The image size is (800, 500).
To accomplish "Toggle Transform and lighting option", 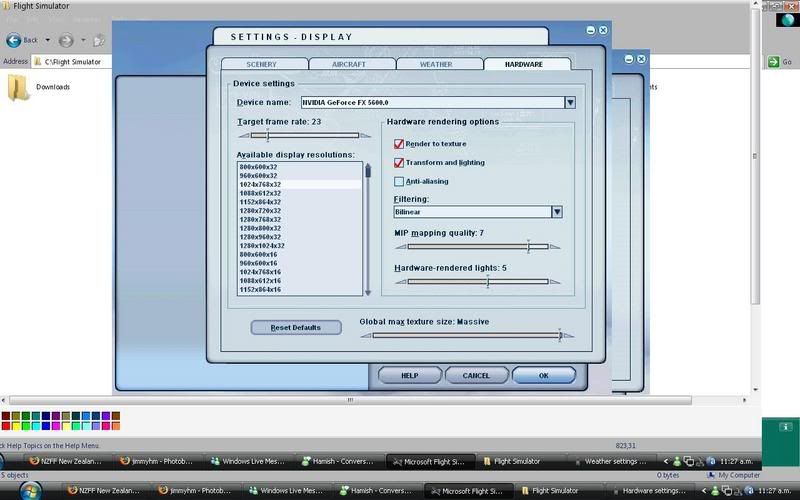I will click(x=399, y=162).
